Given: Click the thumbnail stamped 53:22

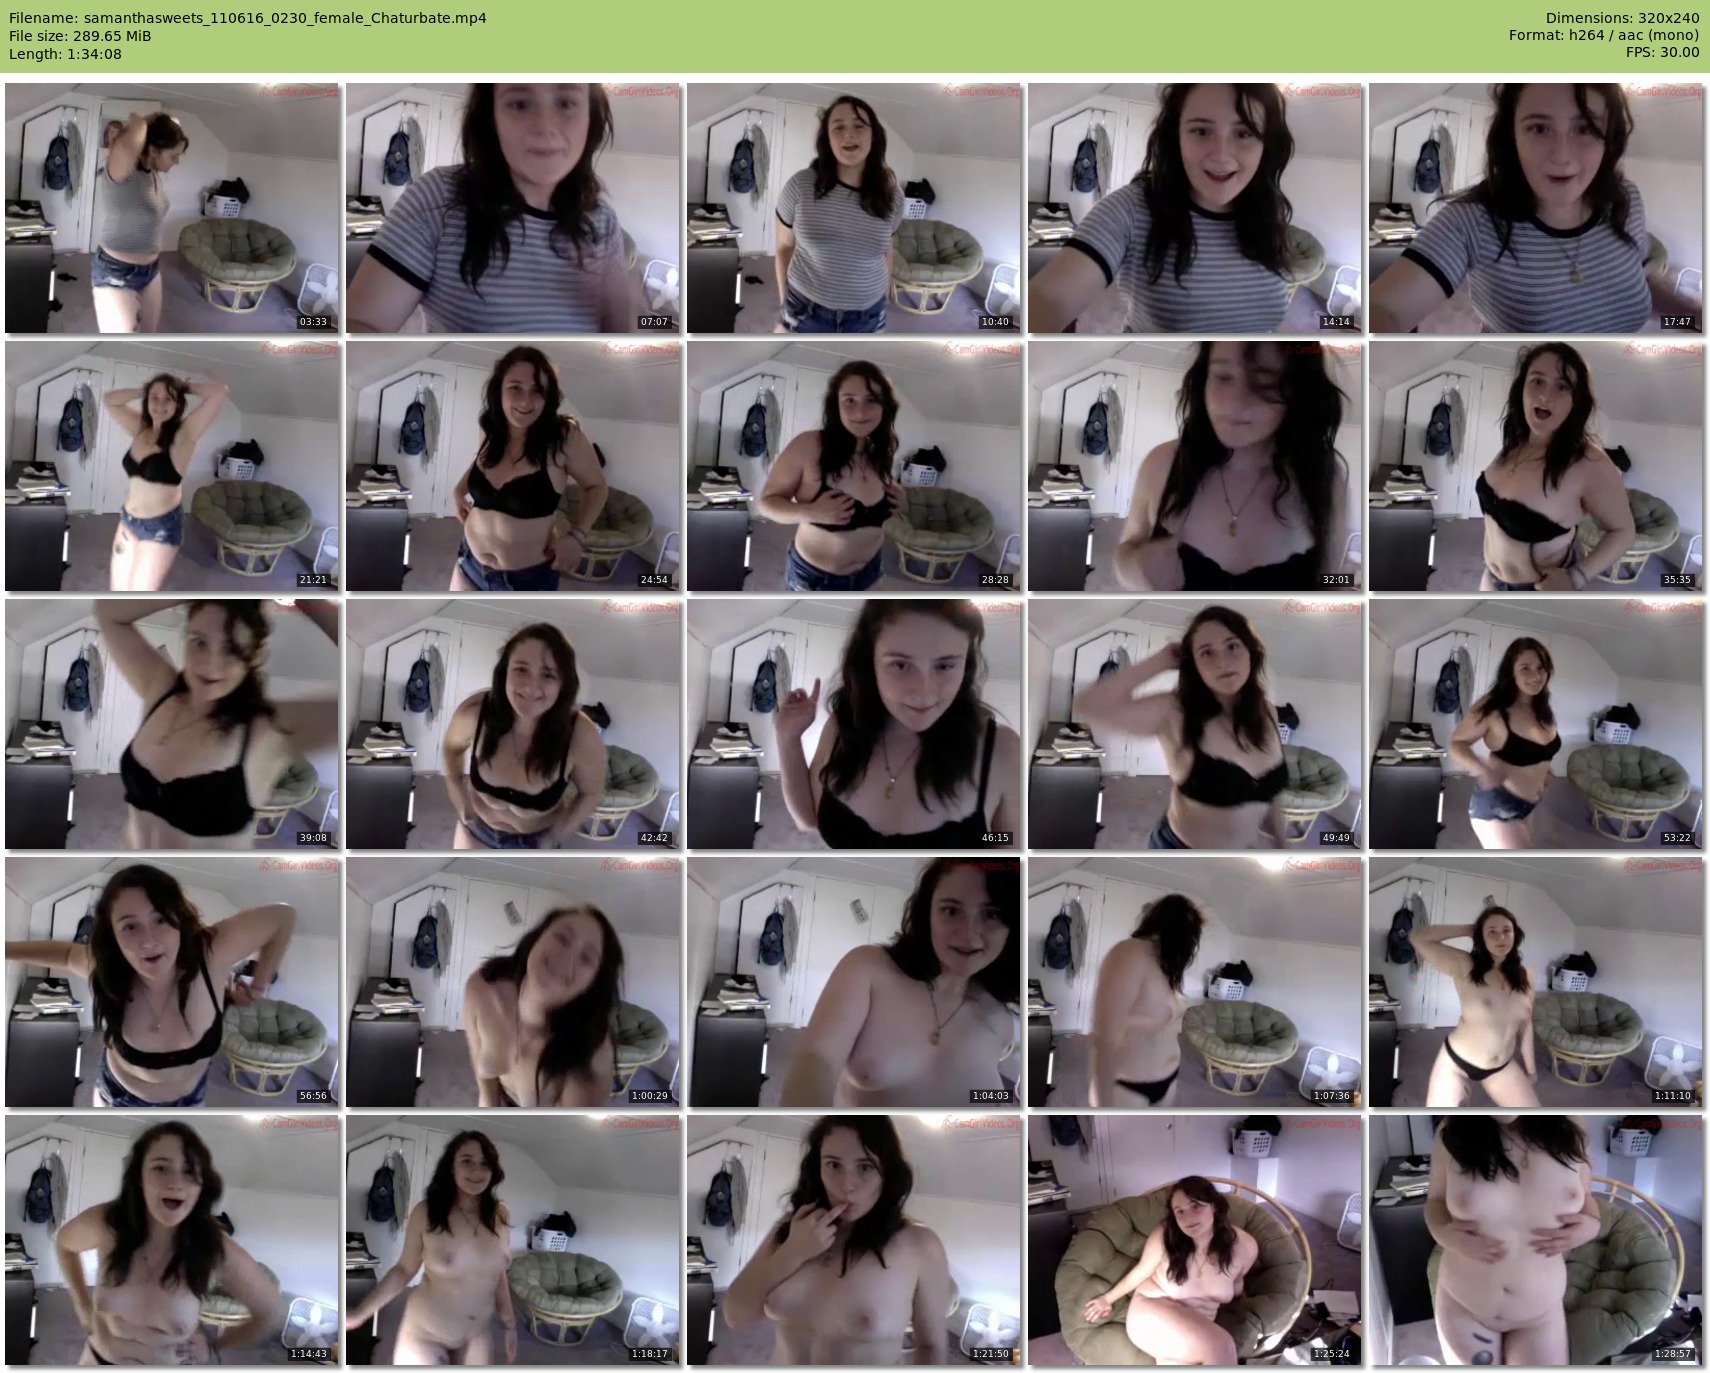Looking at the screenshot, I should pyautogui.click(x=1536, y=724).
